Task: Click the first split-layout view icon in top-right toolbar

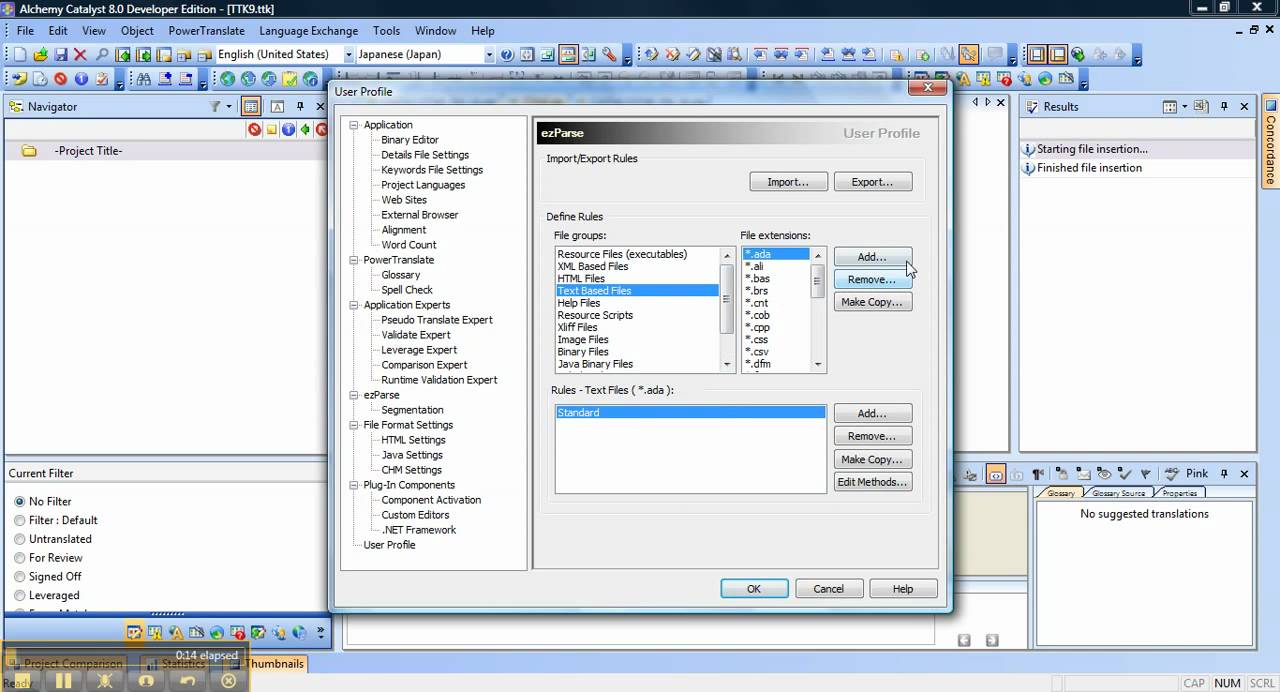Action: coord(1036,55)
